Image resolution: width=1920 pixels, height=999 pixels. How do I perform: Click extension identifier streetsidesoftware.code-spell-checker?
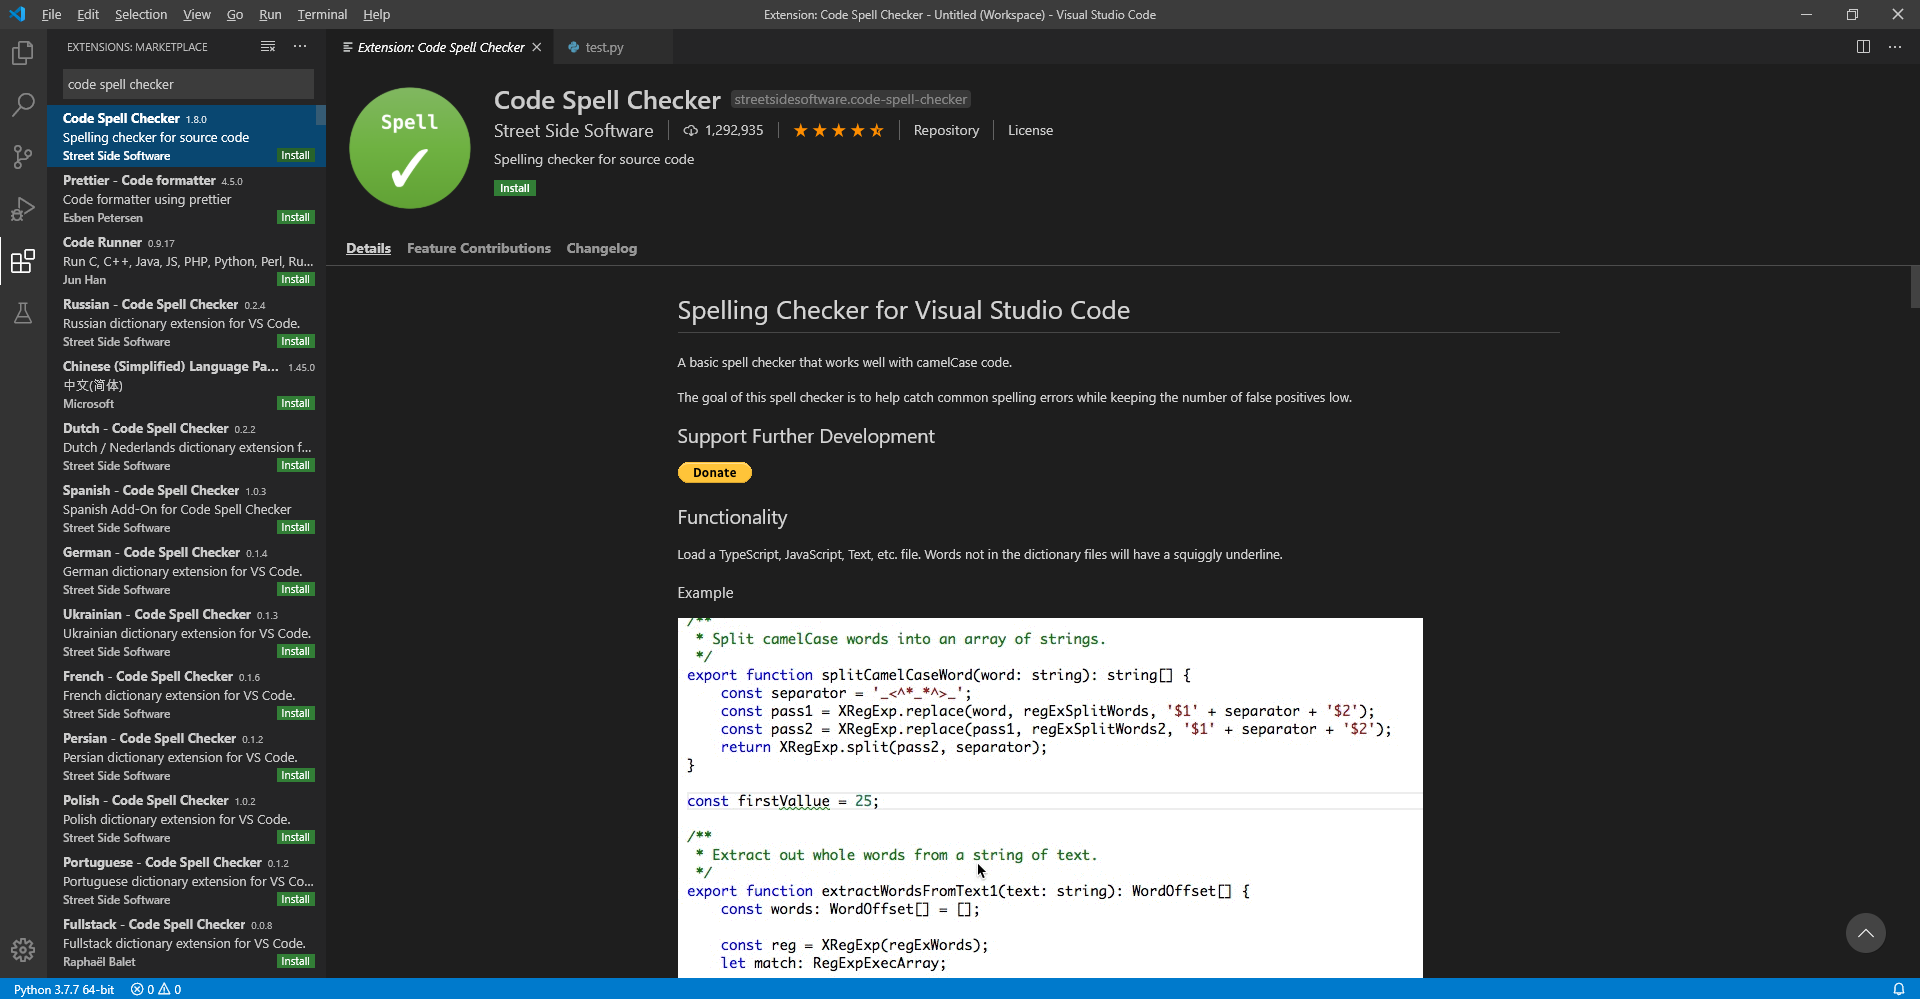tap(850, 99)
